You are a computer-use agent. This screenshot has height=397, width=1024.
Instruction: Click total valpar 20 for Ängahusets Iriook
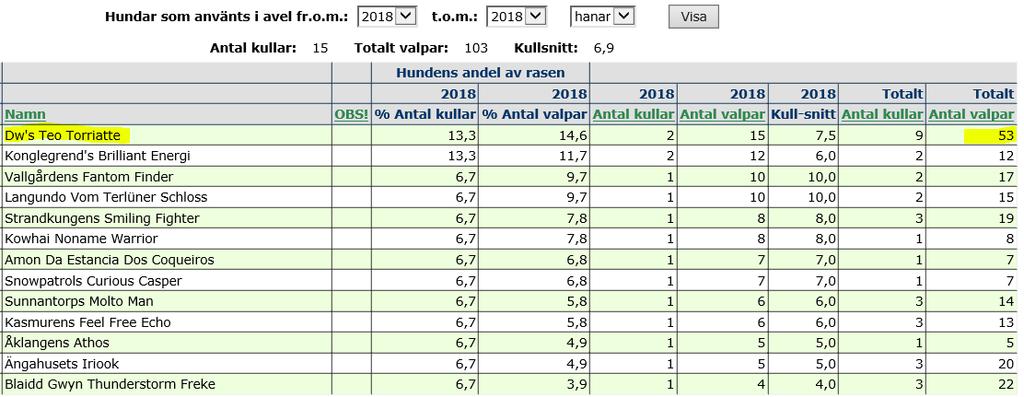pos(1005,364)
